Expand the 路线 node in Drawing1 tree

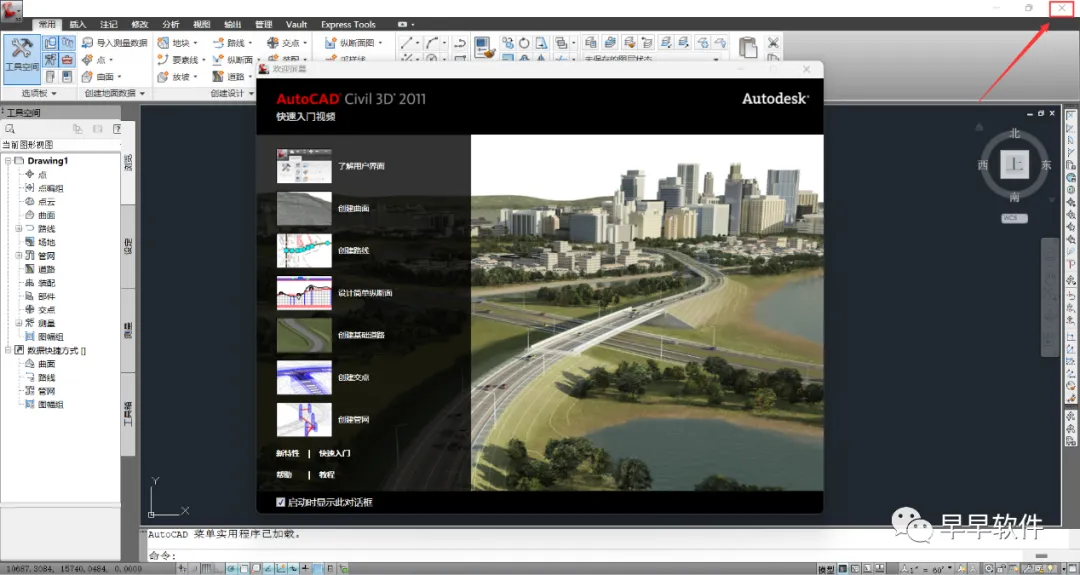(x=18, y=229)
